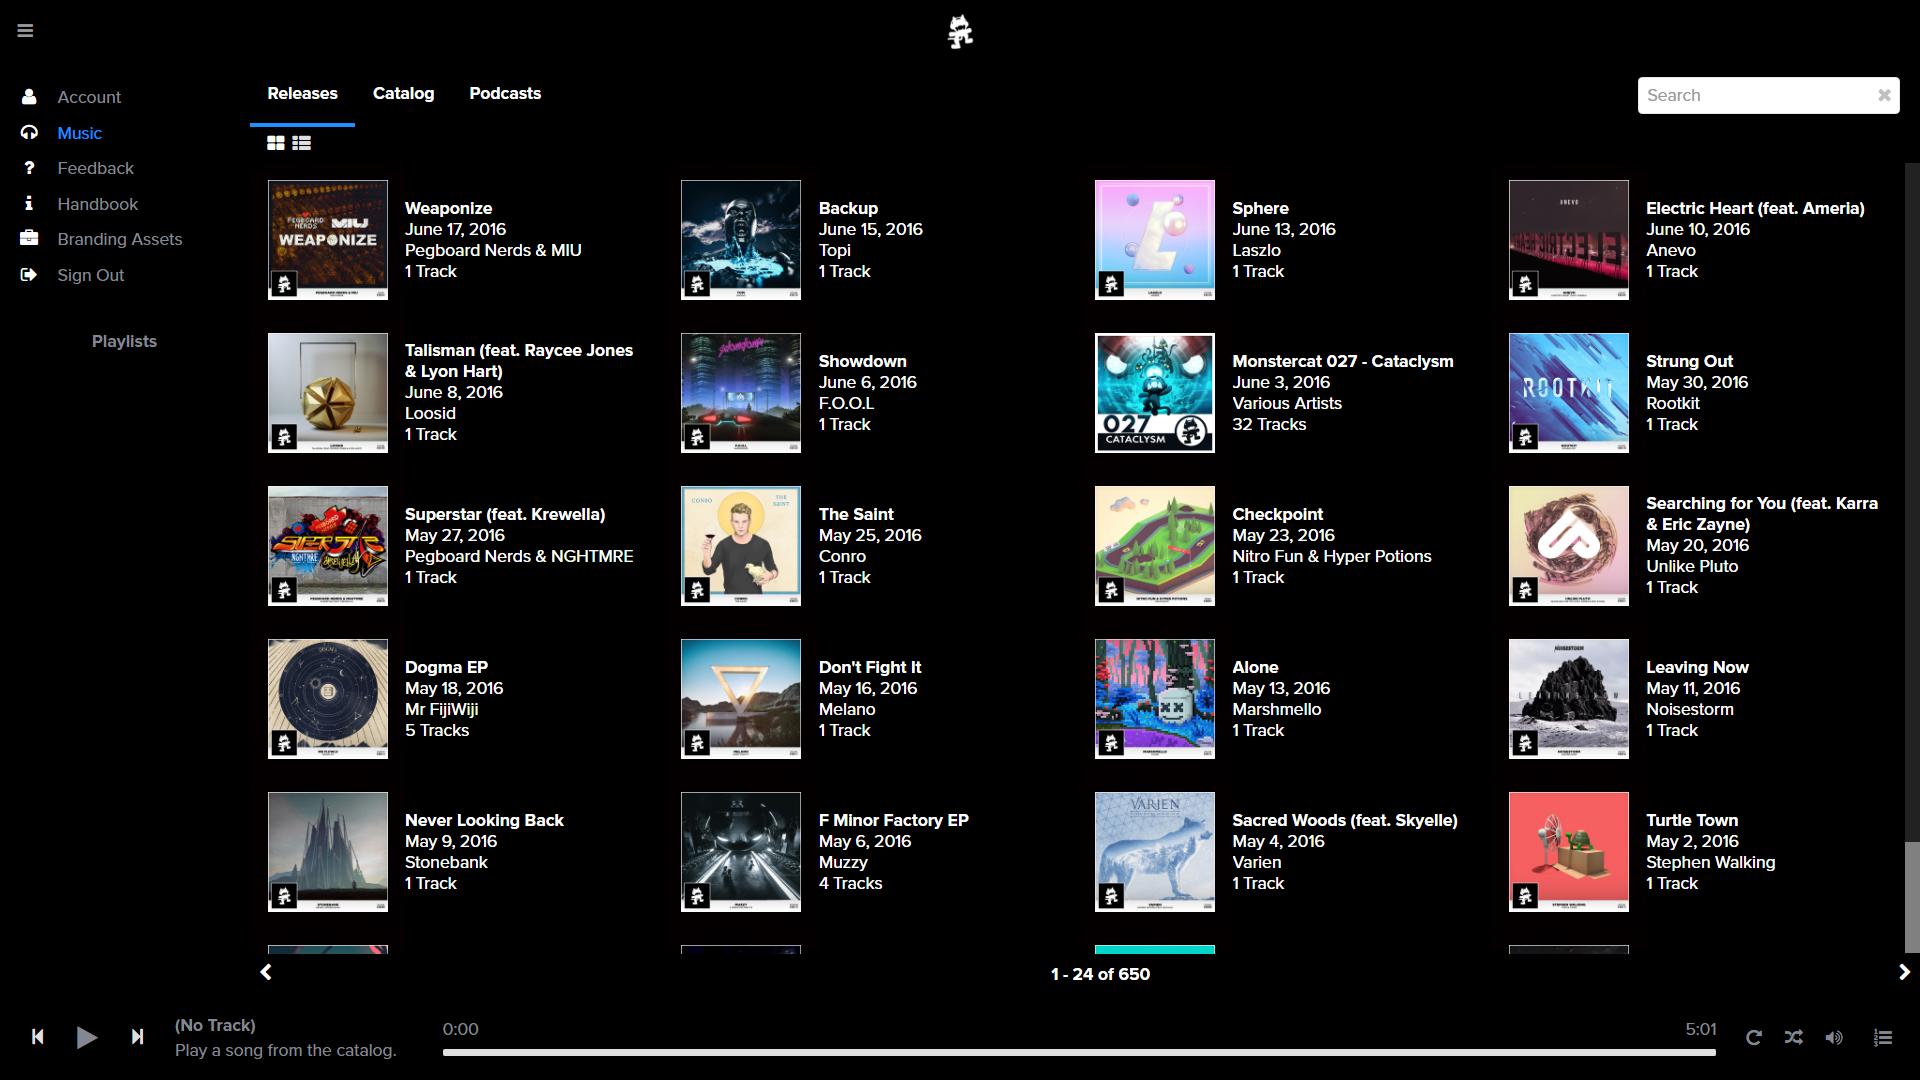Open F Minor Factory EP cover
Image resolution: width=1920 pixels, height=1080 pixels.
tap(741, 852)
